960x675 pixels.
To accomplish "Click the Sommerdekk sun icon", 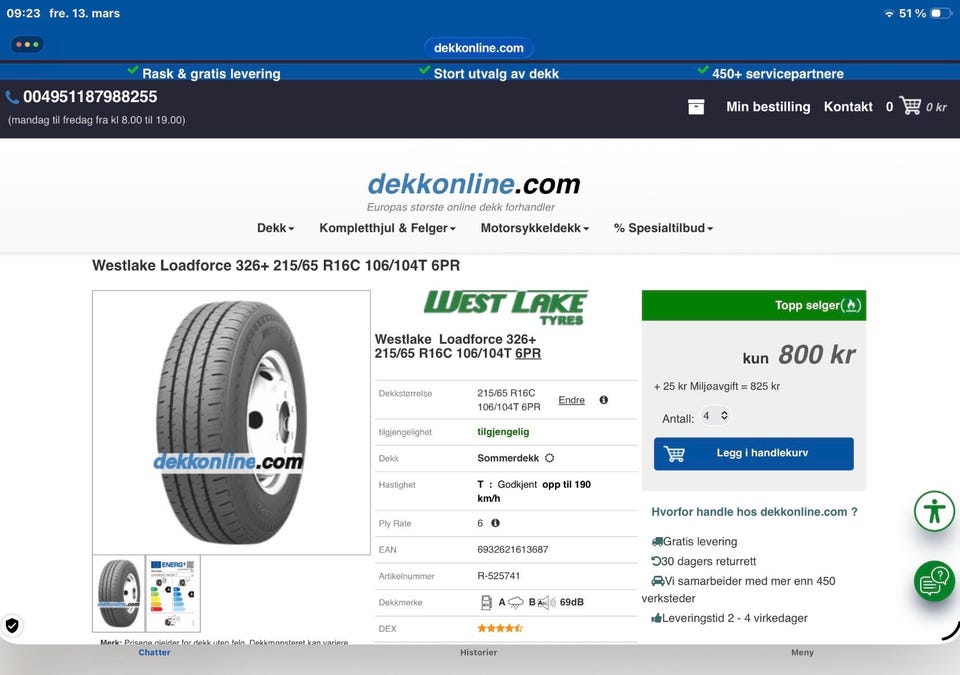I will pyautogui.click(x=549, y=458).
